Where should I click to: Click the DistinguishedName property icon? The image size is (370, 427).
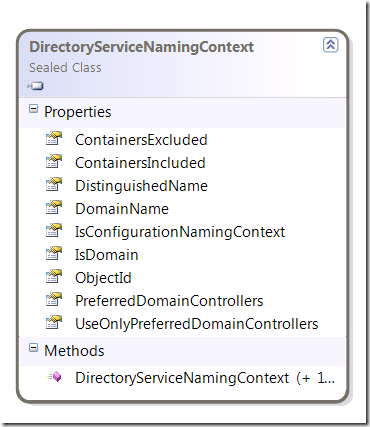pos(54,184)
